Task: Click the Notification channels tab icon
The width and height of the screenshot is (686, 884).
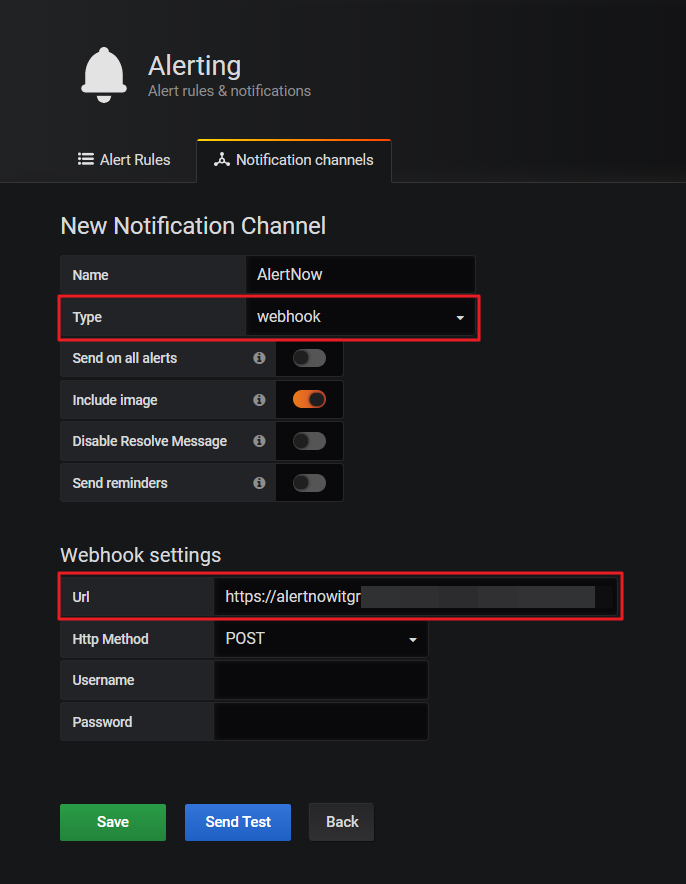Action: [222, 160]
